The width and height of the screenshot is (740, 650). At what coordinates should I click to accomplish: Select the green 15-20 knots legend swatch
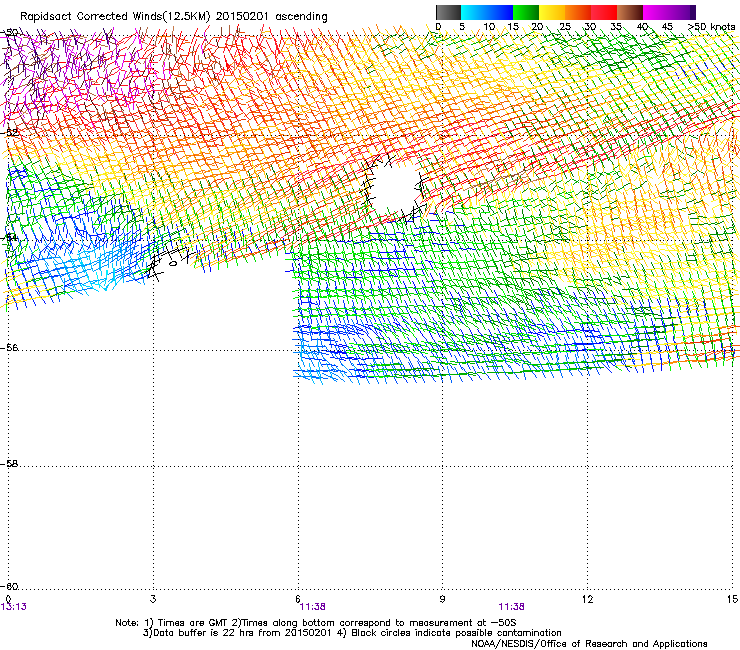526,12
